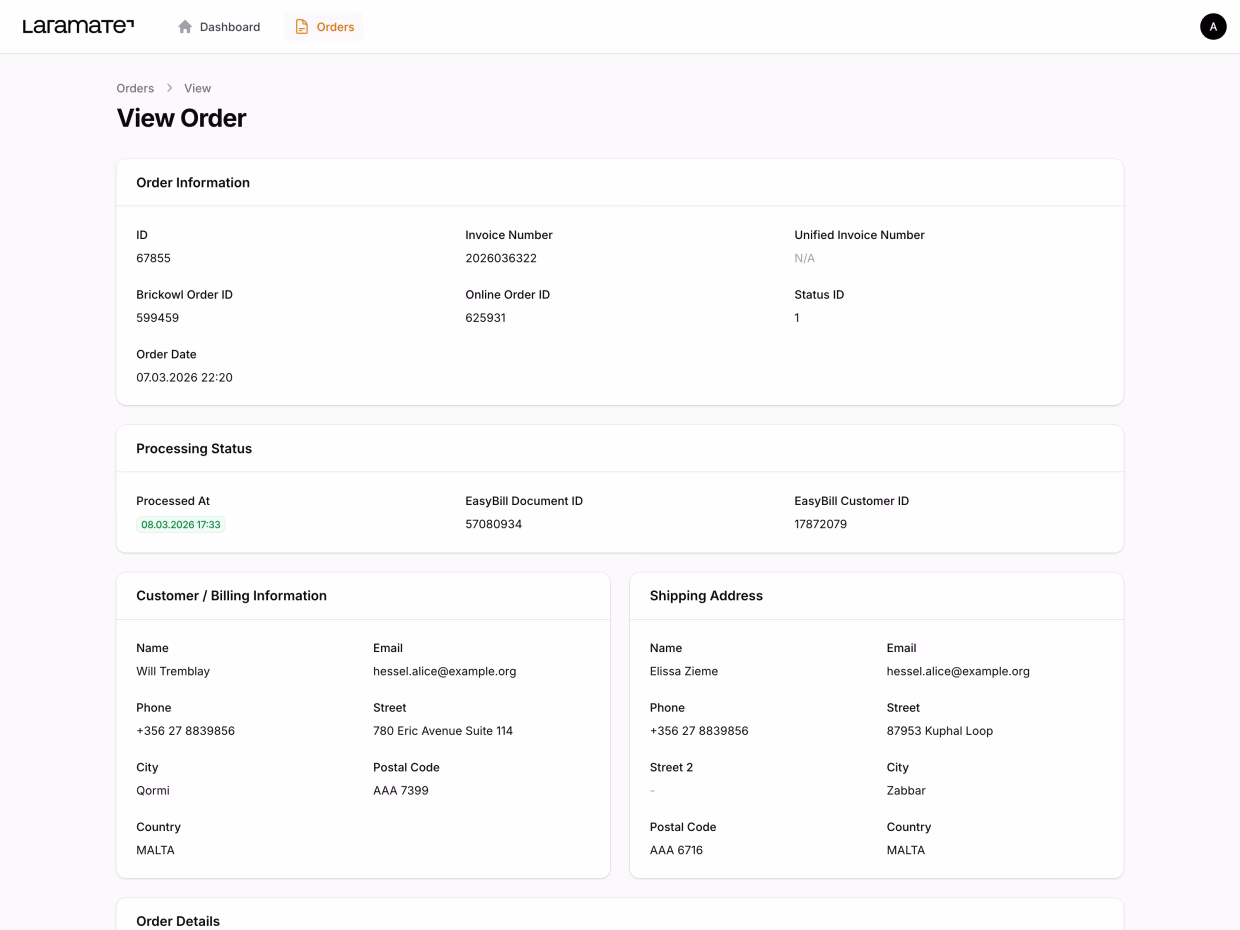This screenshot has height=930, width=1240.
Task: Click the View Order page heading
Action: click(181, 118)
